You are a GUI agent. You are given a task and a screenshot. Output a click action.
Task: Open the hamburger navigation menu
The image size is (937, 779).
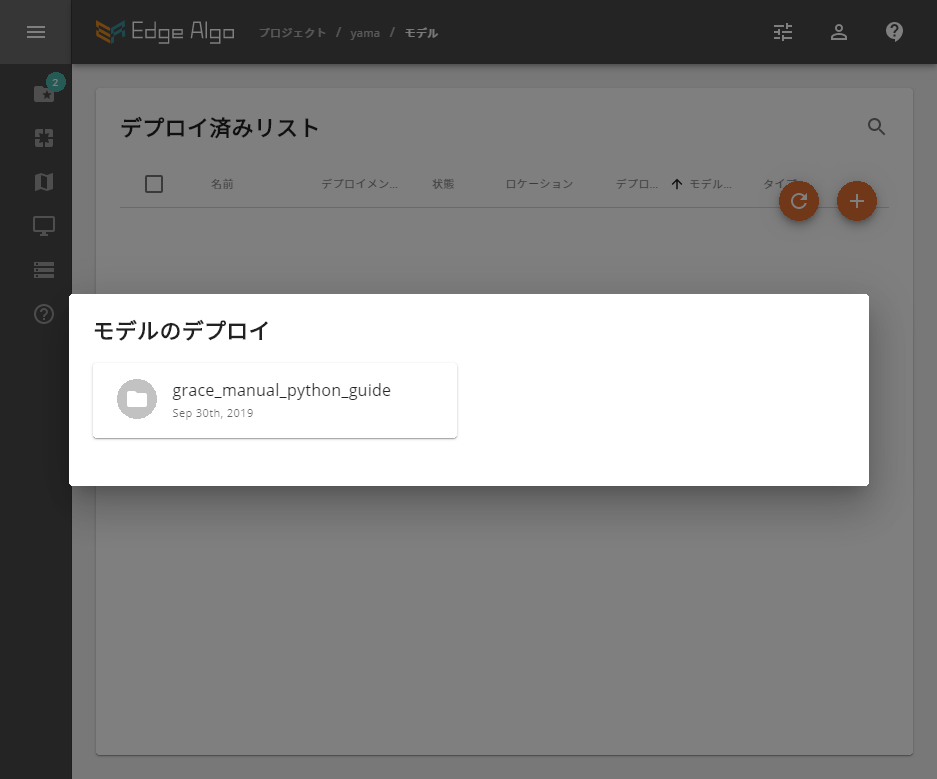(x=36, y=32)
